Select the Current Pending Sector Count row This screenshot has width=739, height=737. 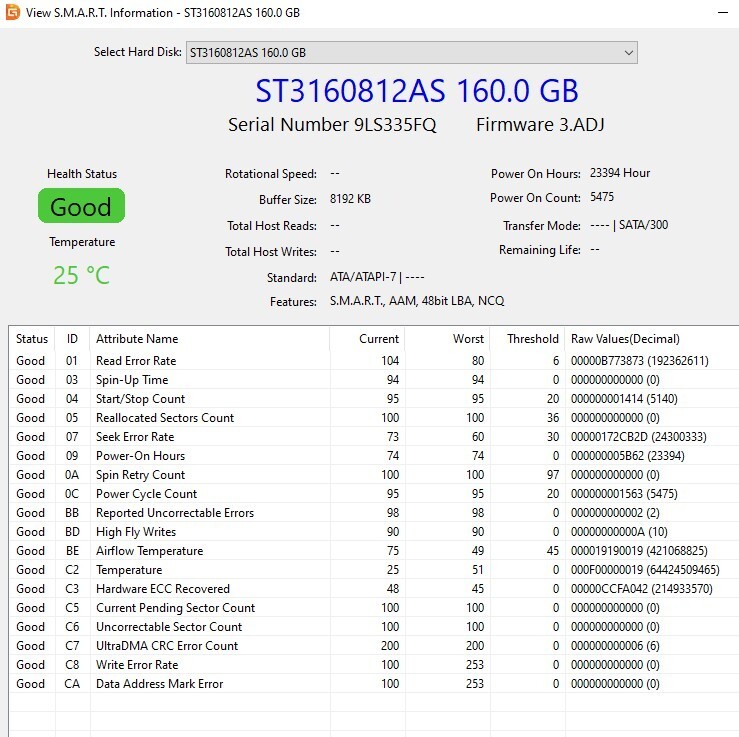[374, 607]
